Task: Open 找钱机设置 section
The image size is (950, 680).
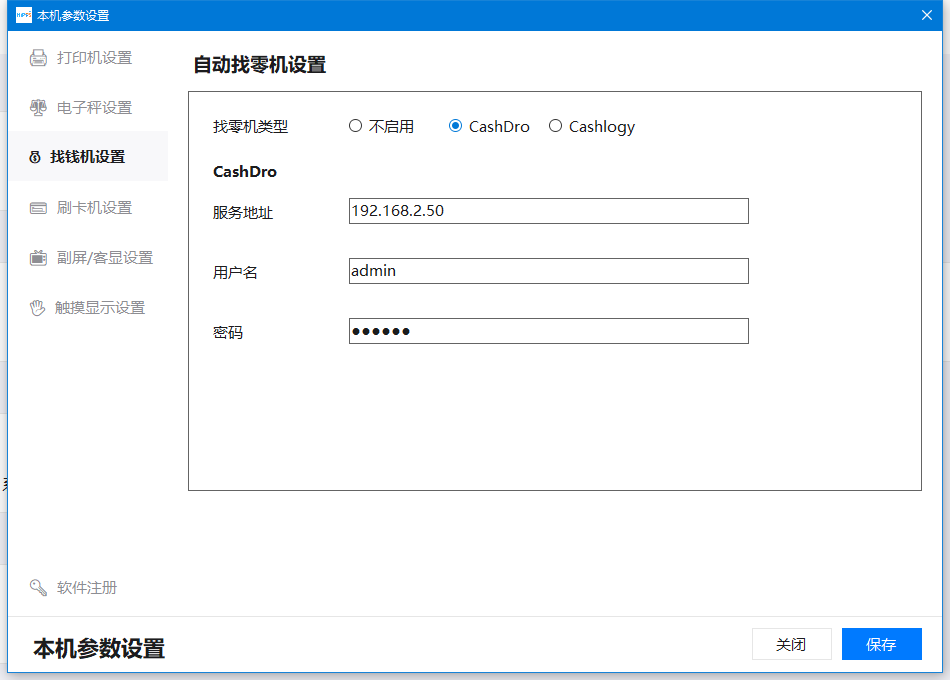Action: pyautogui.click(x=88, y=156)
